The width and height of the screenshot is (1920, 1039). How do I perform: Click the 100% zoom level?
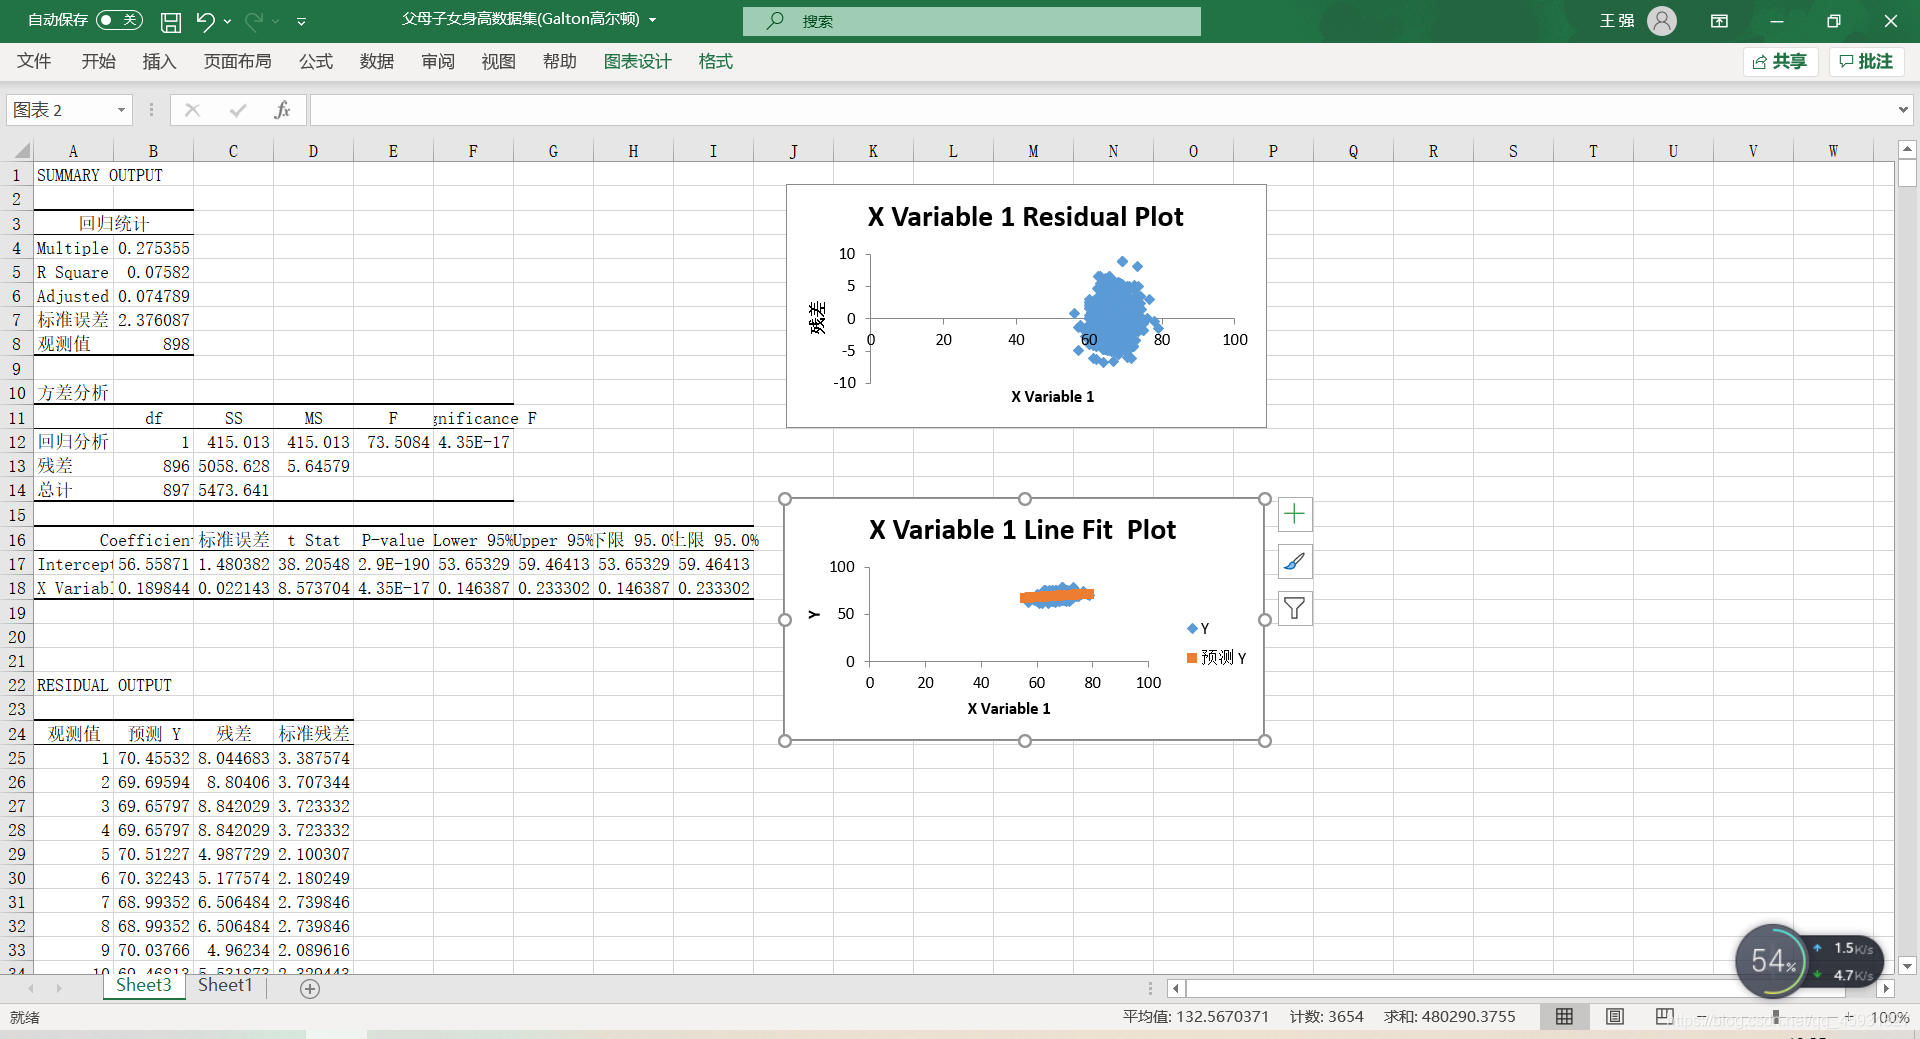[x=1889, y=1017]
